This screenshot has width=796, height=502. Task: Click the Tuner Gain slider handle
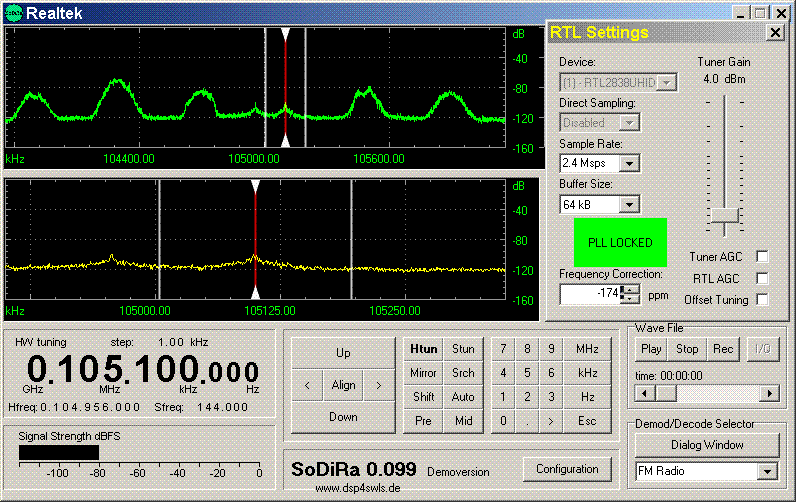coord(724,215)
